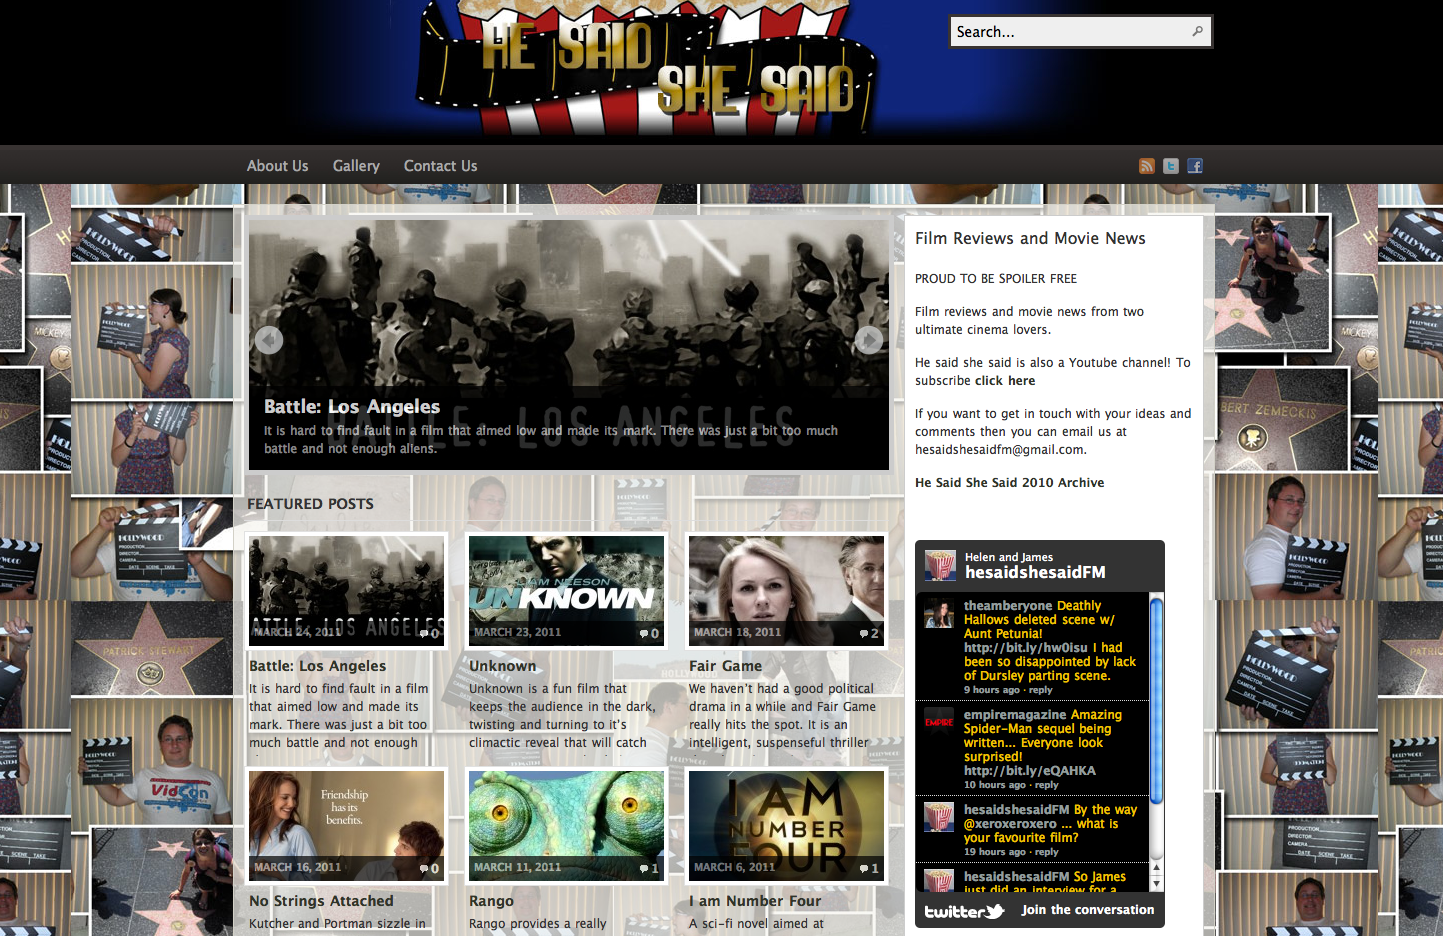
Task: Reply to empiremagazine tweet
Action: click(x=1046, y=785)
